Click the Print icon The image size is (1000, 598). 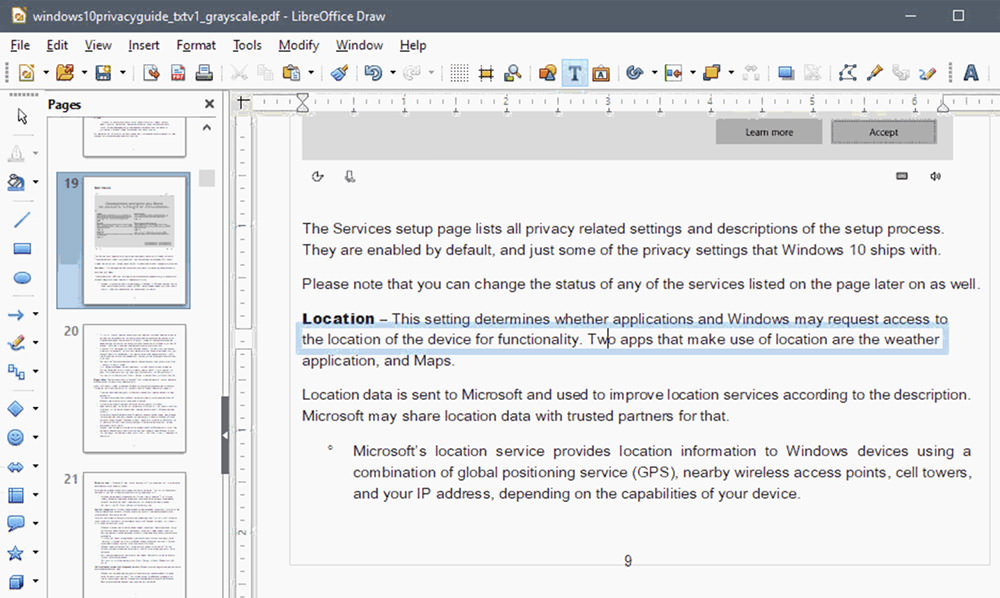tap(204, 73)
